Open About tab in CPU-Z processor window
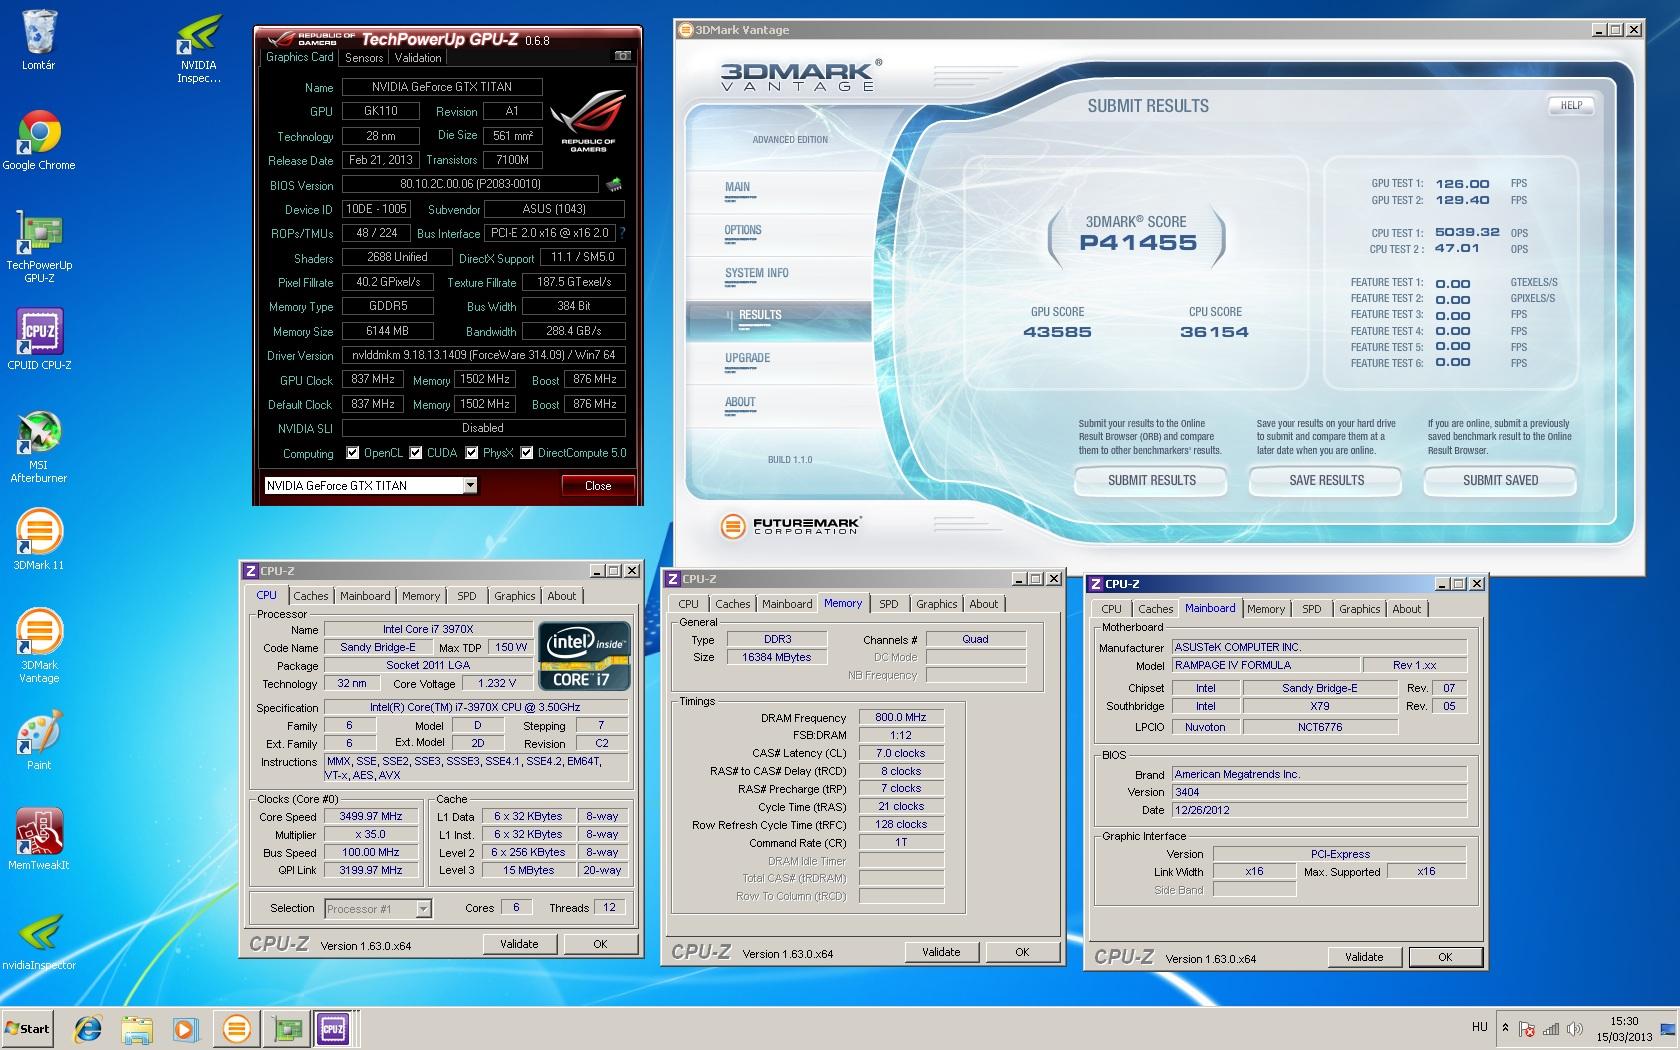1680x1050 pixels. click(562, 596)
